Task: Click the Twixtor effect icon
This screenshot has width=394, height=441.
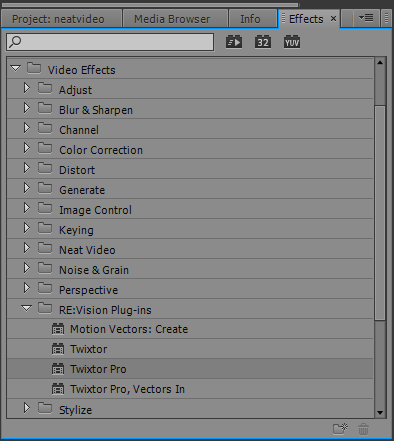Action: [x=58, y=349]
